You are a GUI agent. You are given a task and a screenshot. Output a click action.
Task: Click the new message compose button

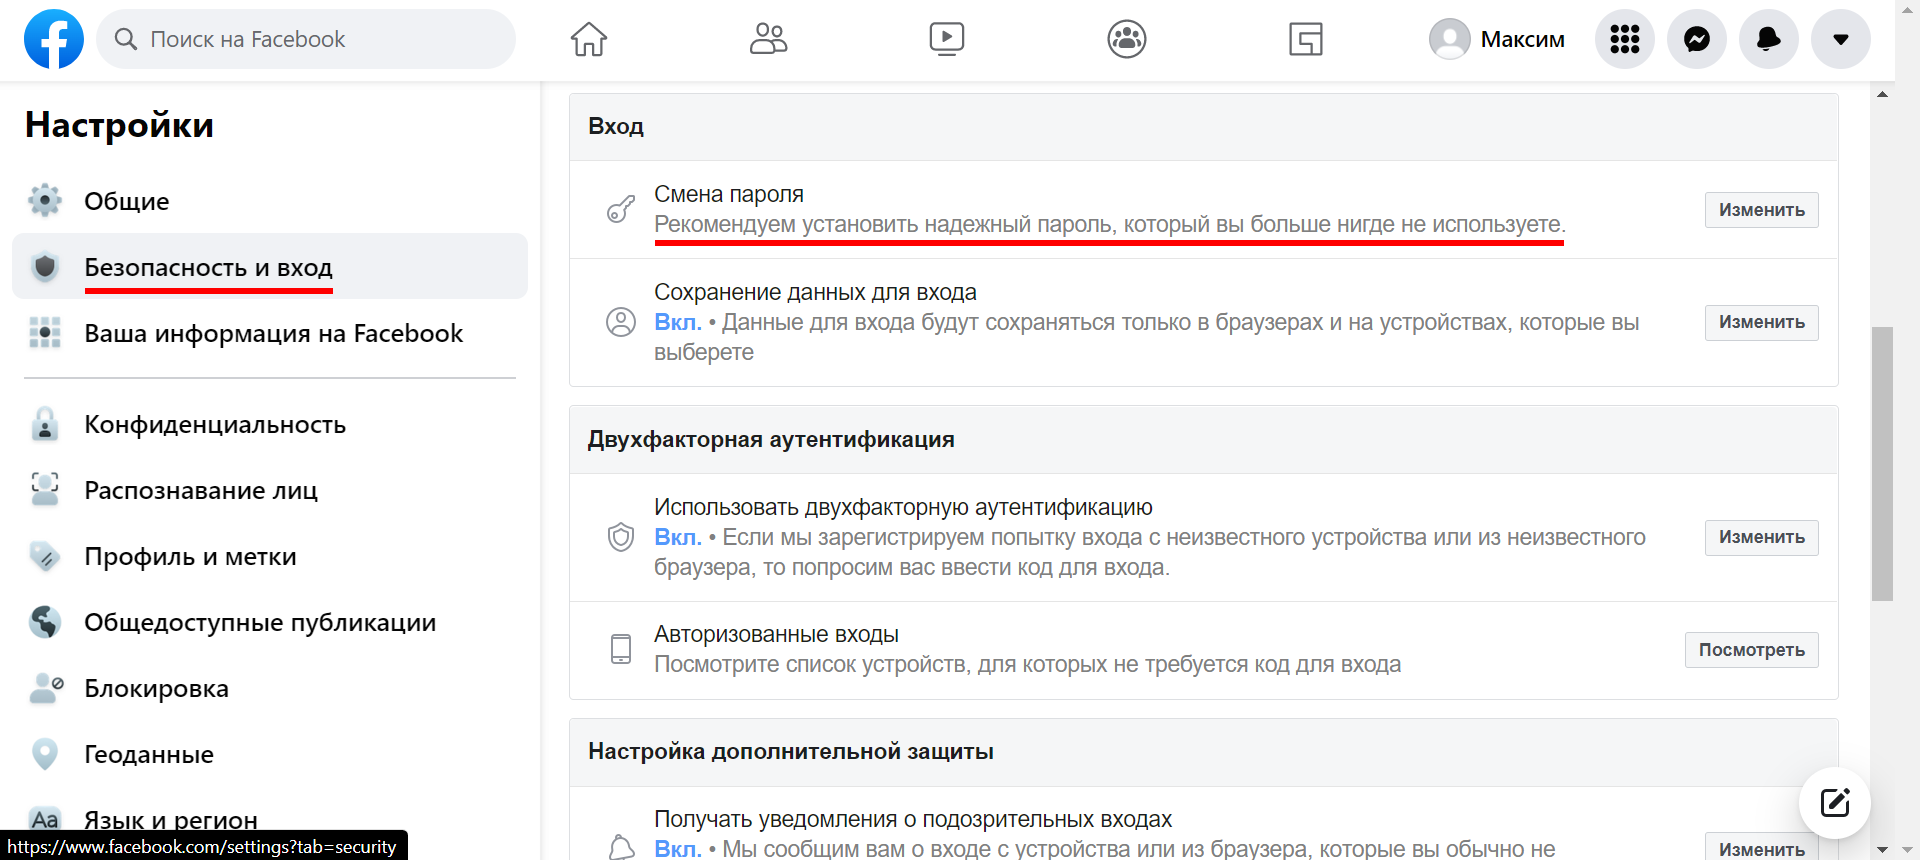(x=1835, y=802)
